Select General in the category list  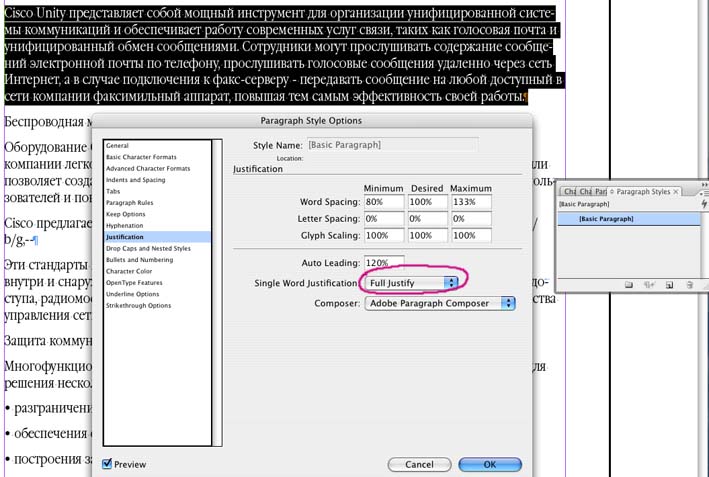(117, 146)
